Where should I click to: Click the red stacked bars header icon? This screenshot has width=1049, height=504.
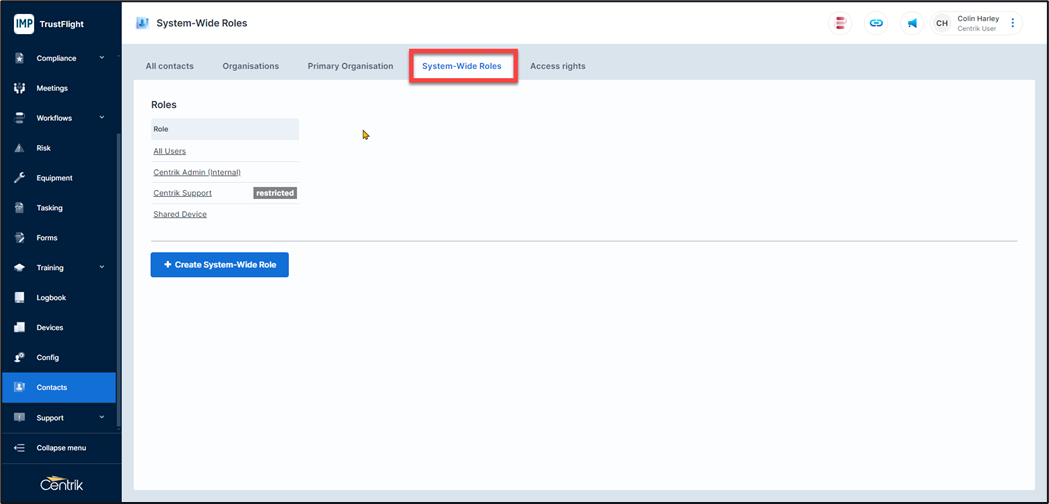pyautogui.click(x=840, y=23)
